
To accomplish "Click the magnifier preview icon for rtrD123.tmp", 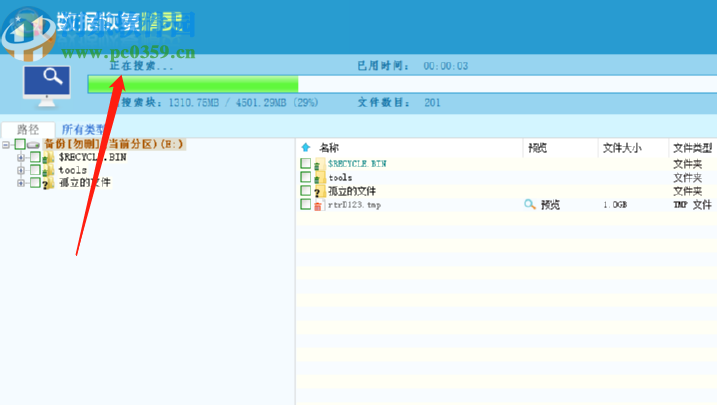I will click(530, 204).
